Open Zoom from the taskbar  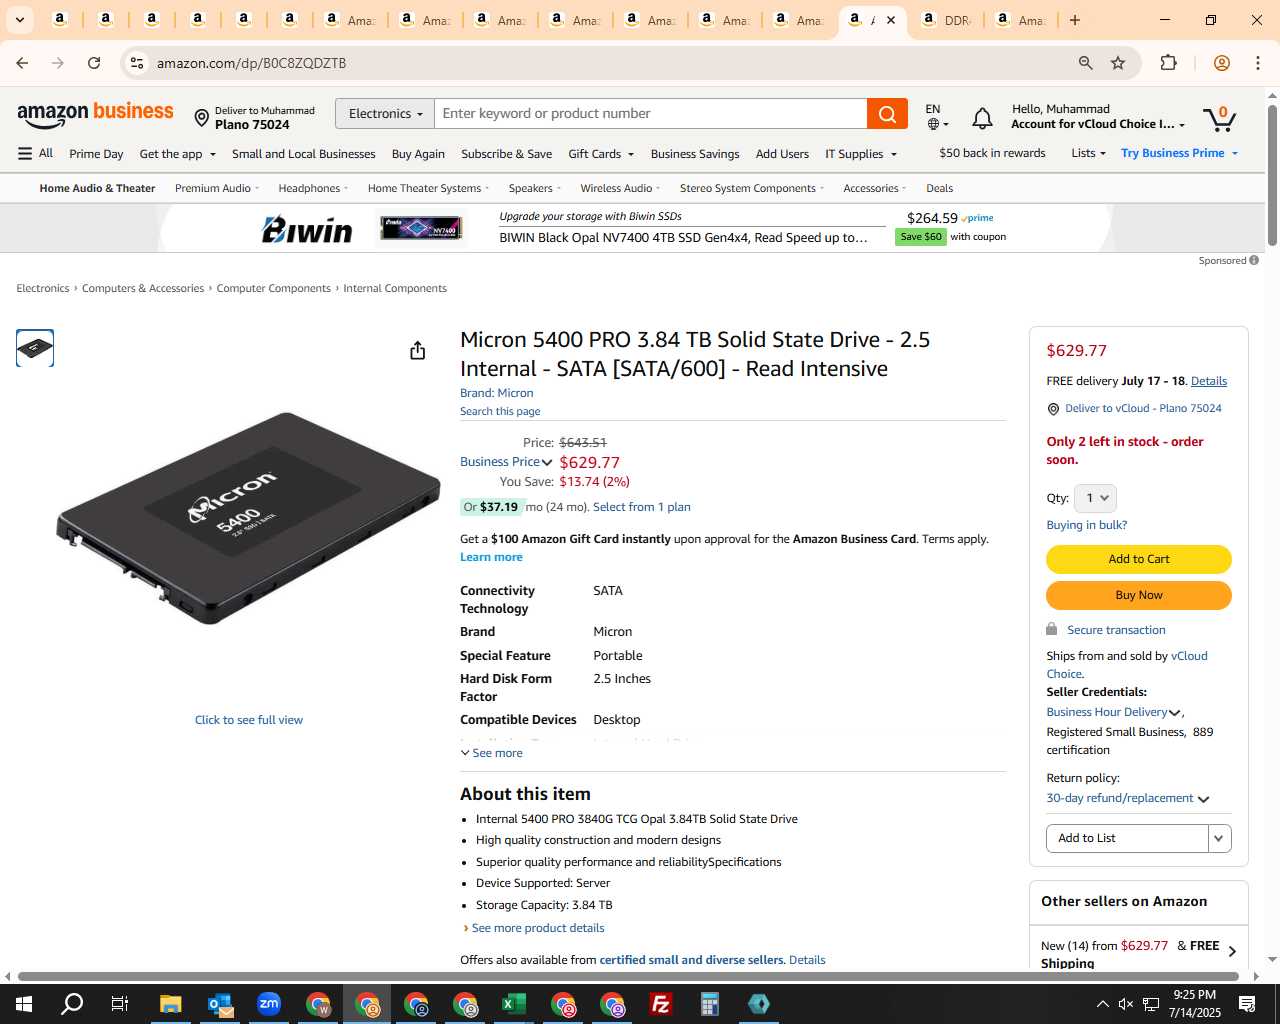pyautogui.click(x=269, y=1004)
